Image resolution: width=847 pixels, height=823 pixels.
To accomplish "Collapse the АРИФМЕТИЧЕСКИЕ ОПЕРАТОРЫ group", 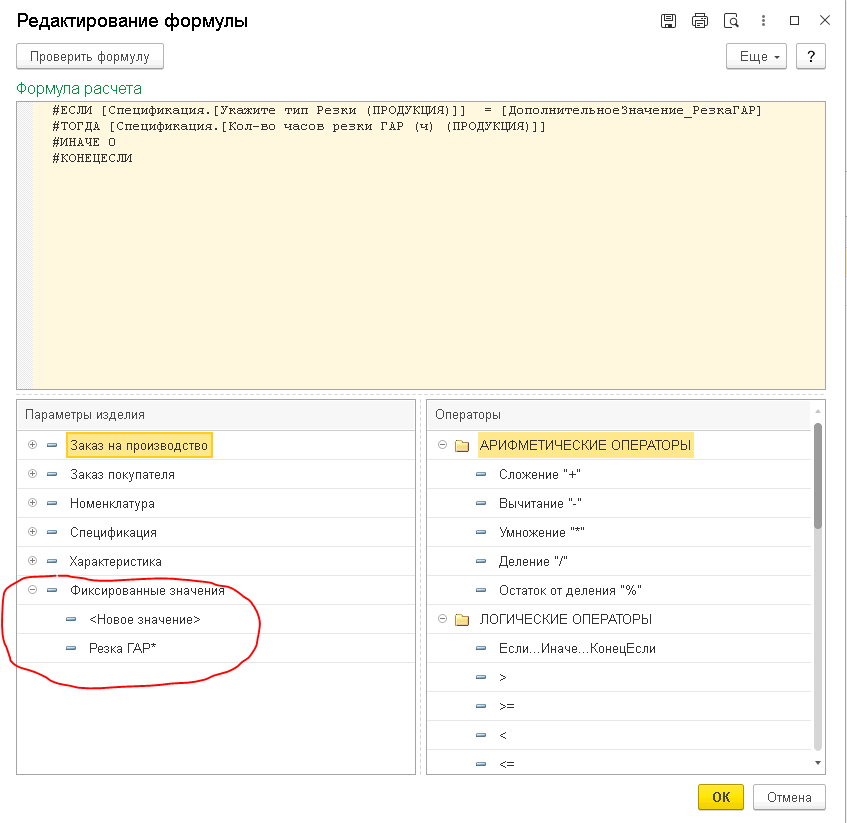I will pos(442,446).
